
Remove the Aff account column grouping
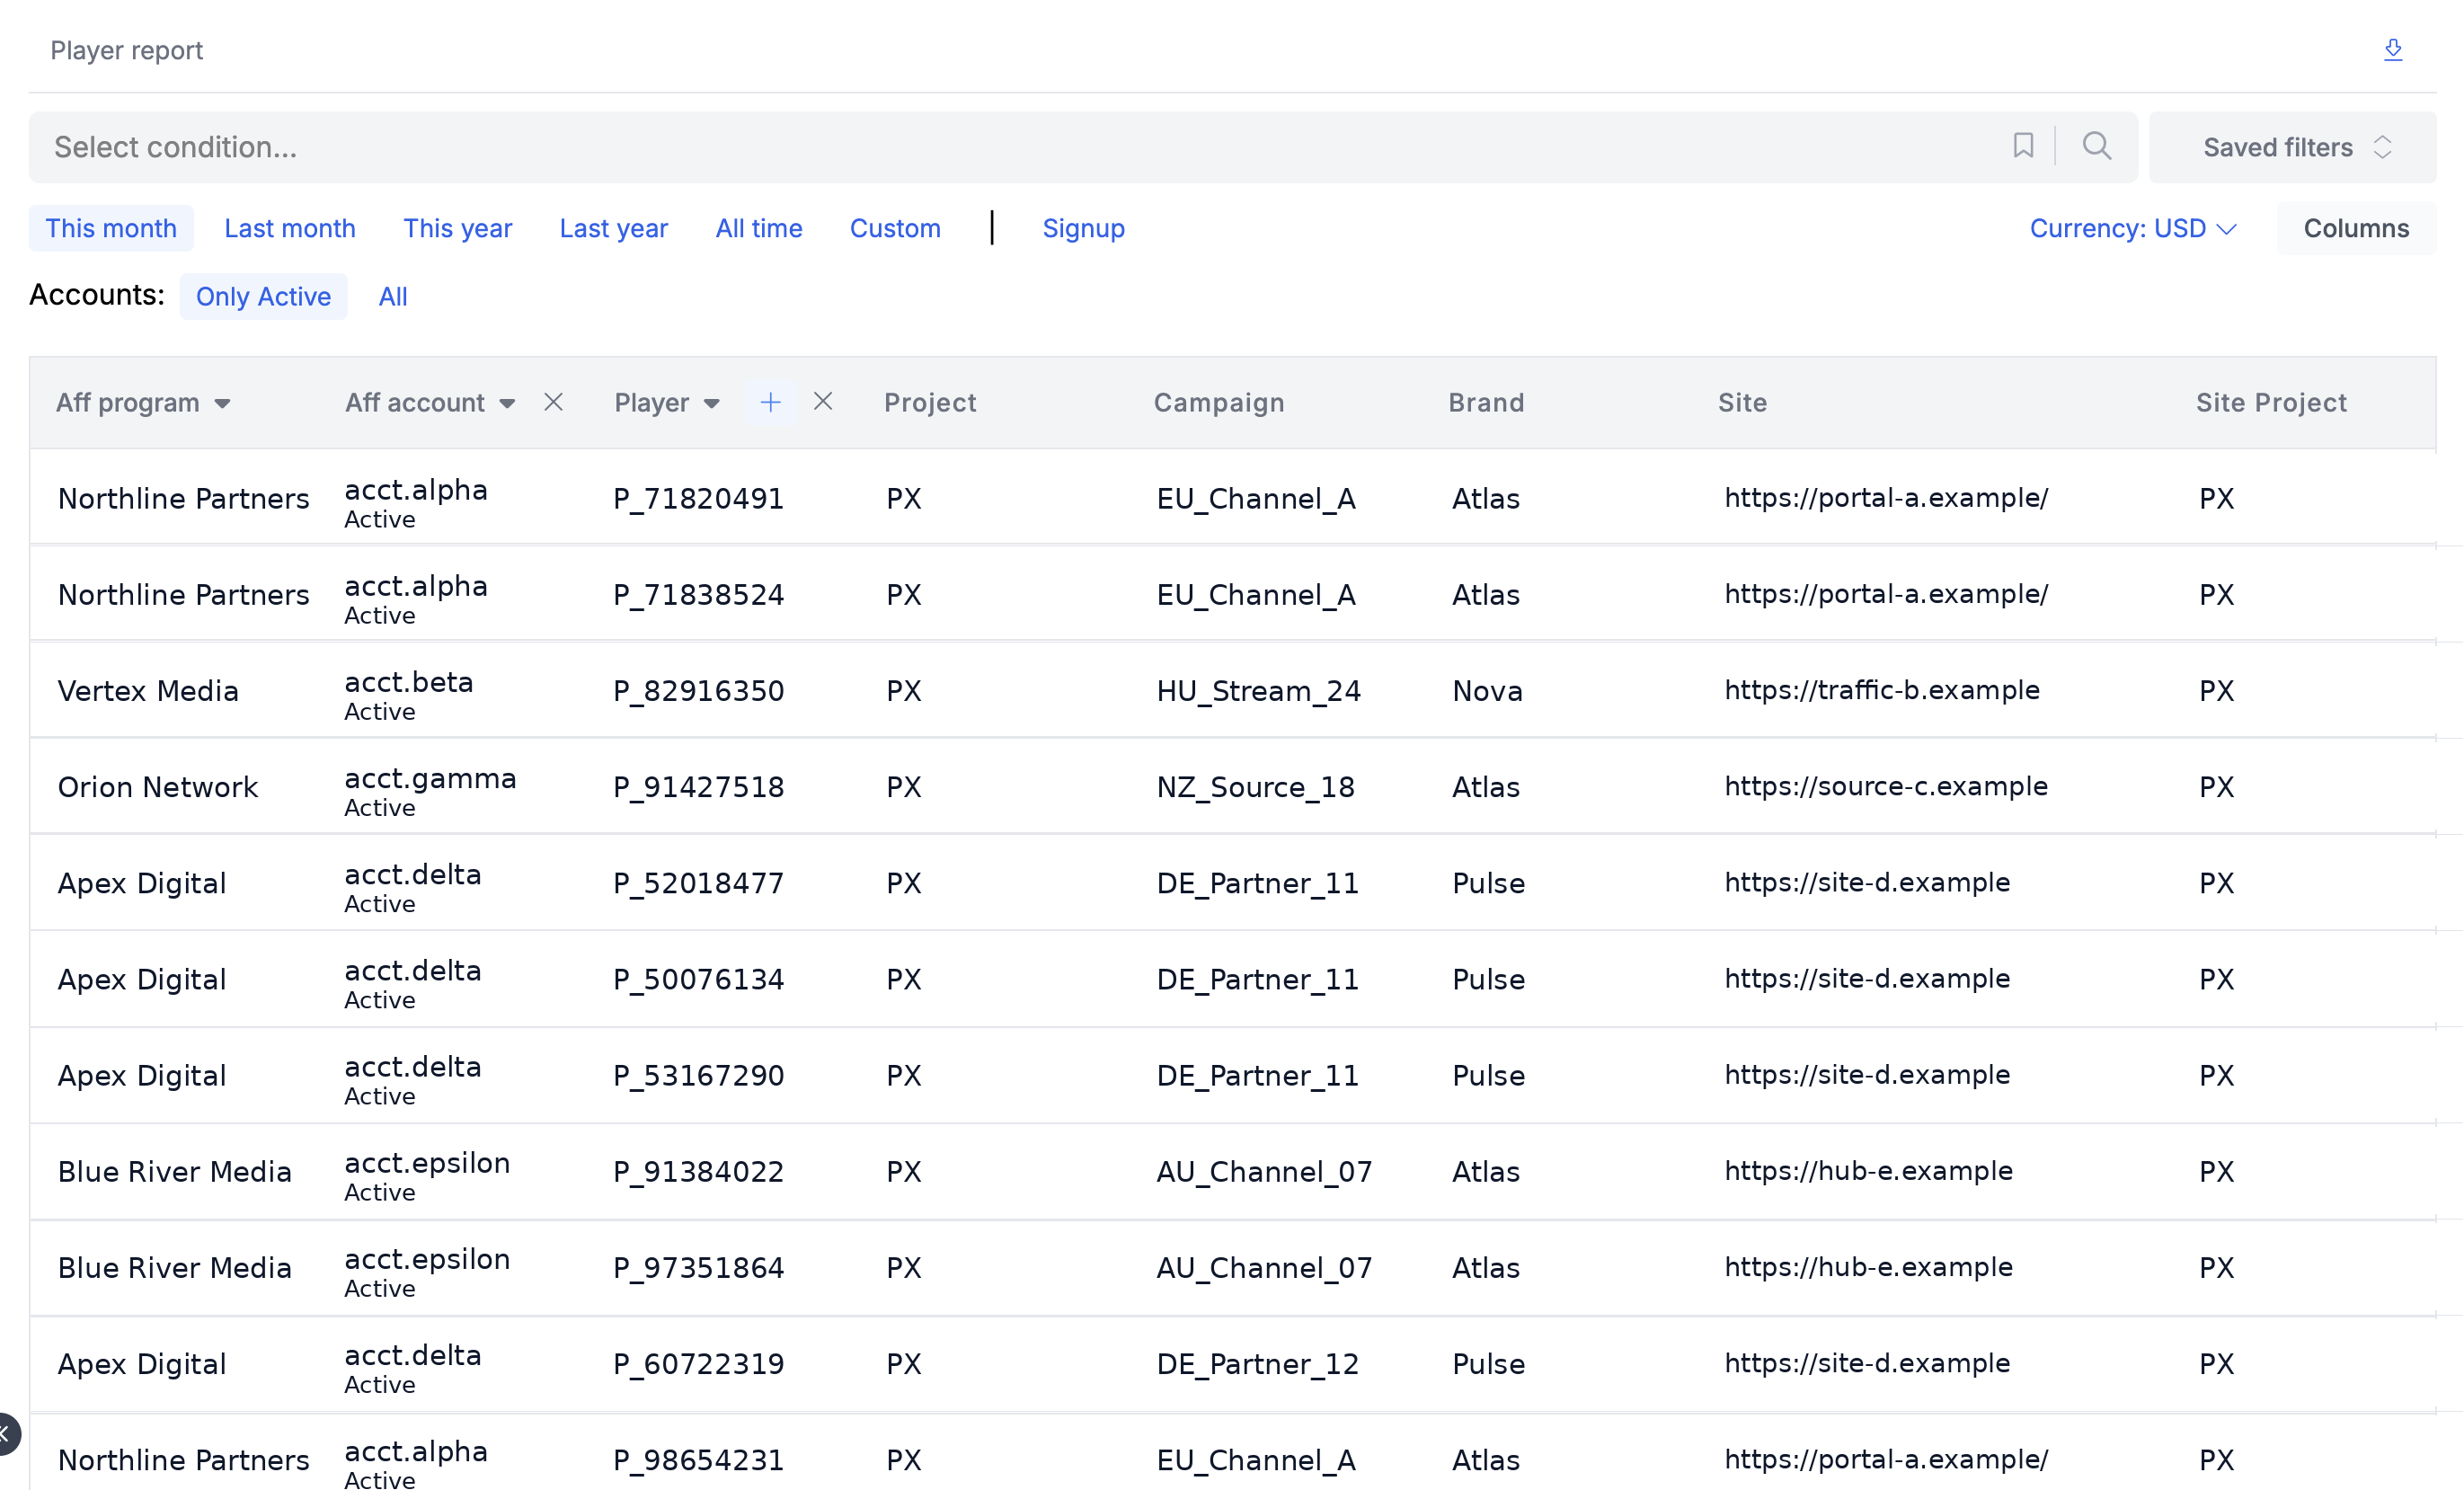pyautogui.click(x=553, y=402)
